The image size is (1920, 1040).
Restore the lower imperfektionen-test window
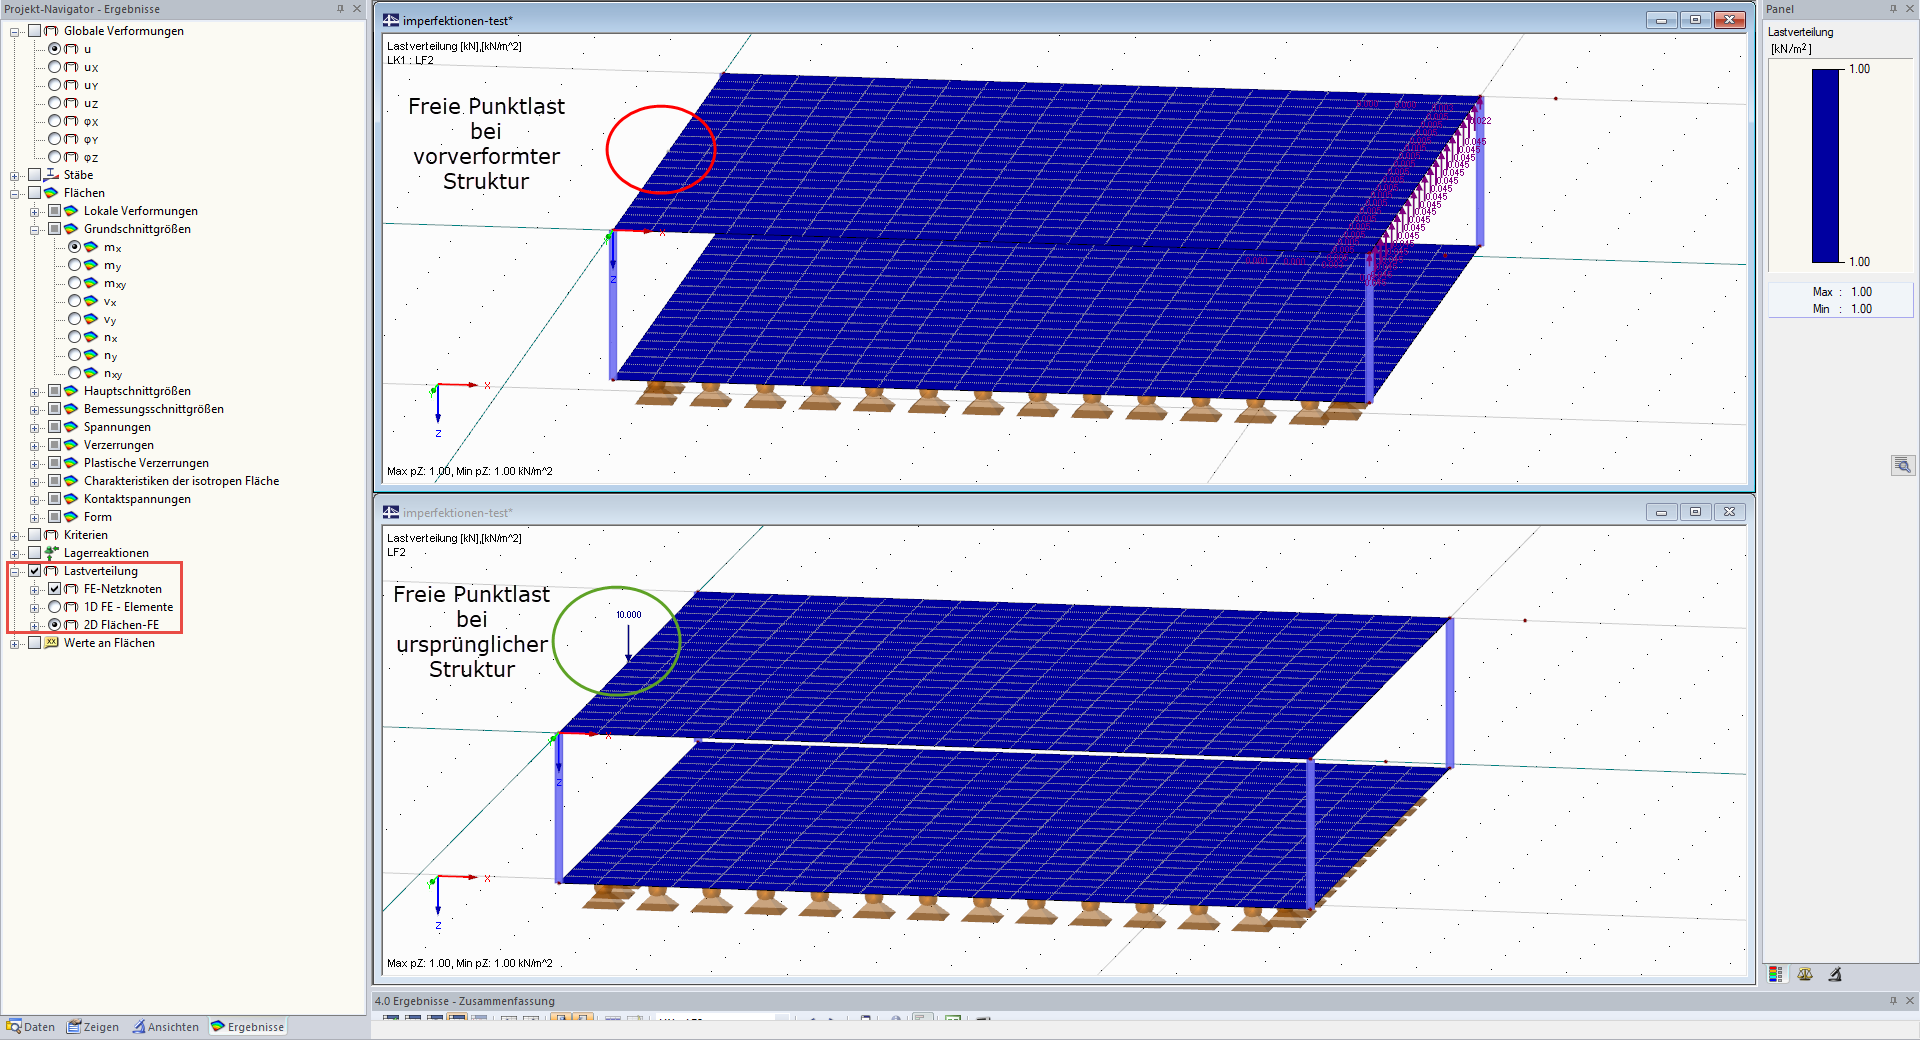tap(1696, 511)
